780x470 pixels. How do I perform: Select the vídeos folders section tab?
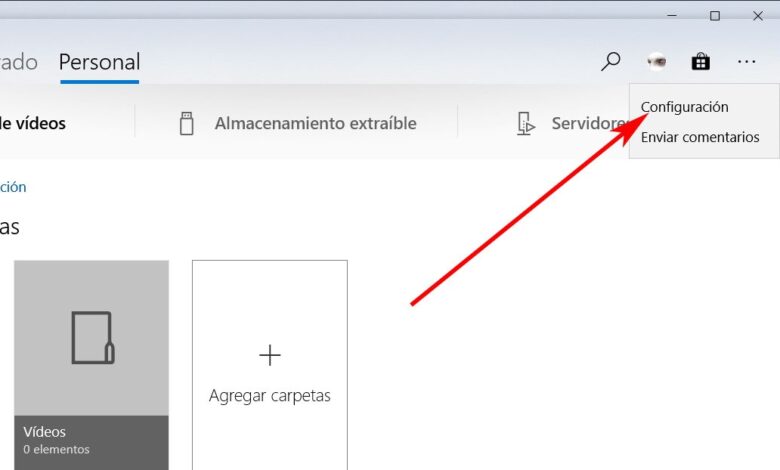pyautogui.click(x=33, y=123)
